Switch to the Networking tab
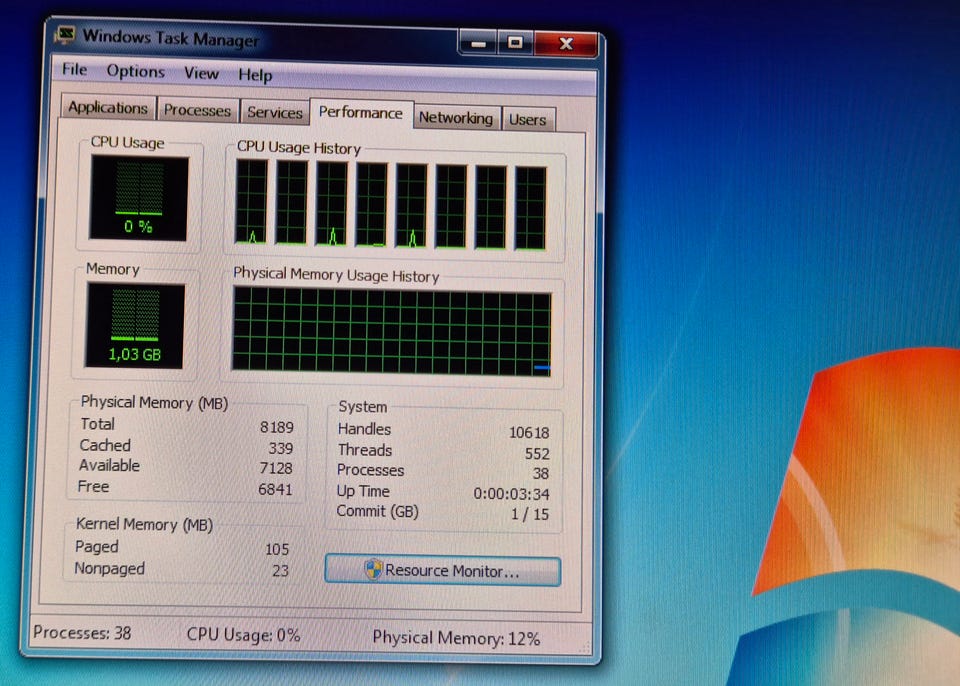The height and width of the screenshot is (686, 960). tap(456, 118)
